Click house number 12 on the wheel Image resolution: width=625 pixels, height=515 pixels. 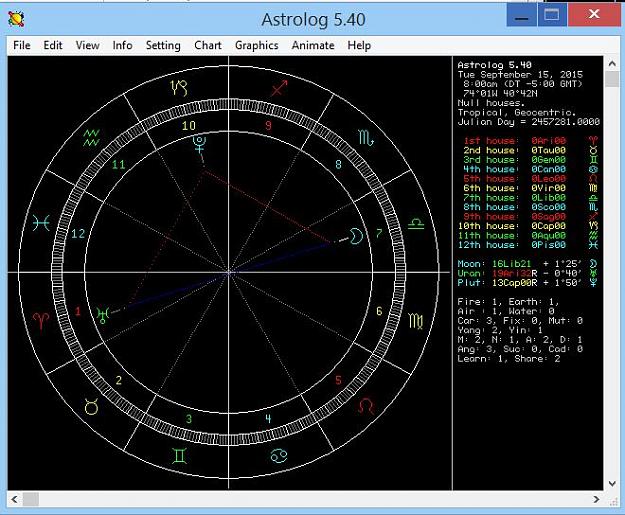tap(78, 234)
